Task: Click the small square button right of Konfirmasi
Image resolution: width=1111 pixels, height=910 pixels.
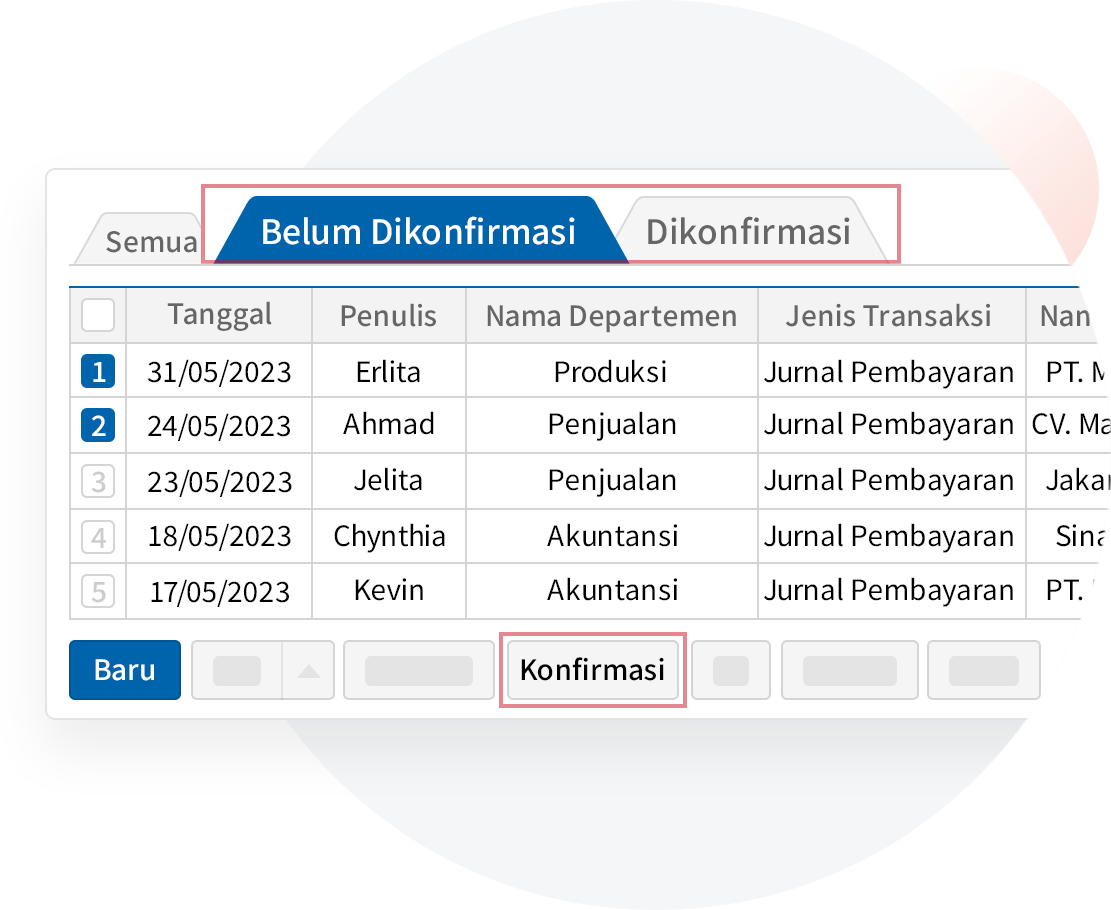Action: (x=730, y=670)
